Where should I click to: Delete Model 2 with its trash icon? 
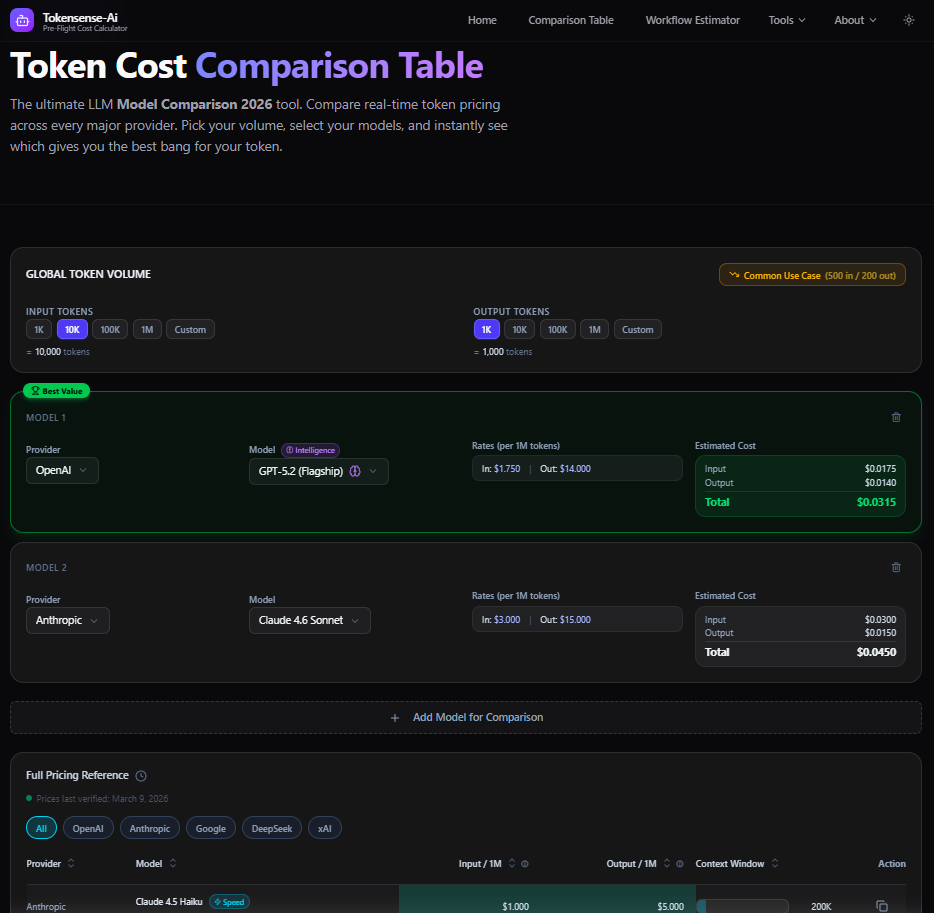[x=896, y=567]
